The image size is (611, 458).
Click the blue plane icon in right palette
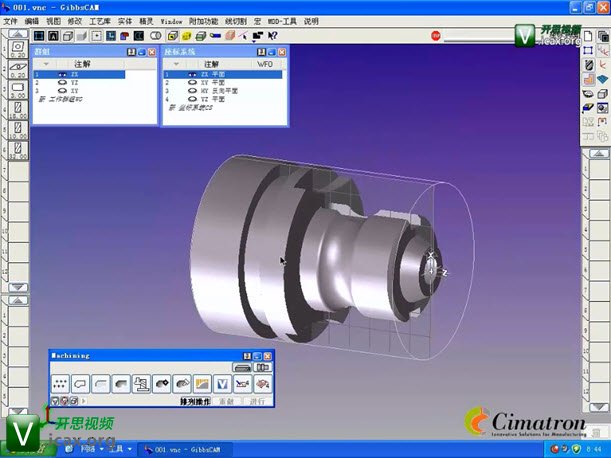point(602,80)
